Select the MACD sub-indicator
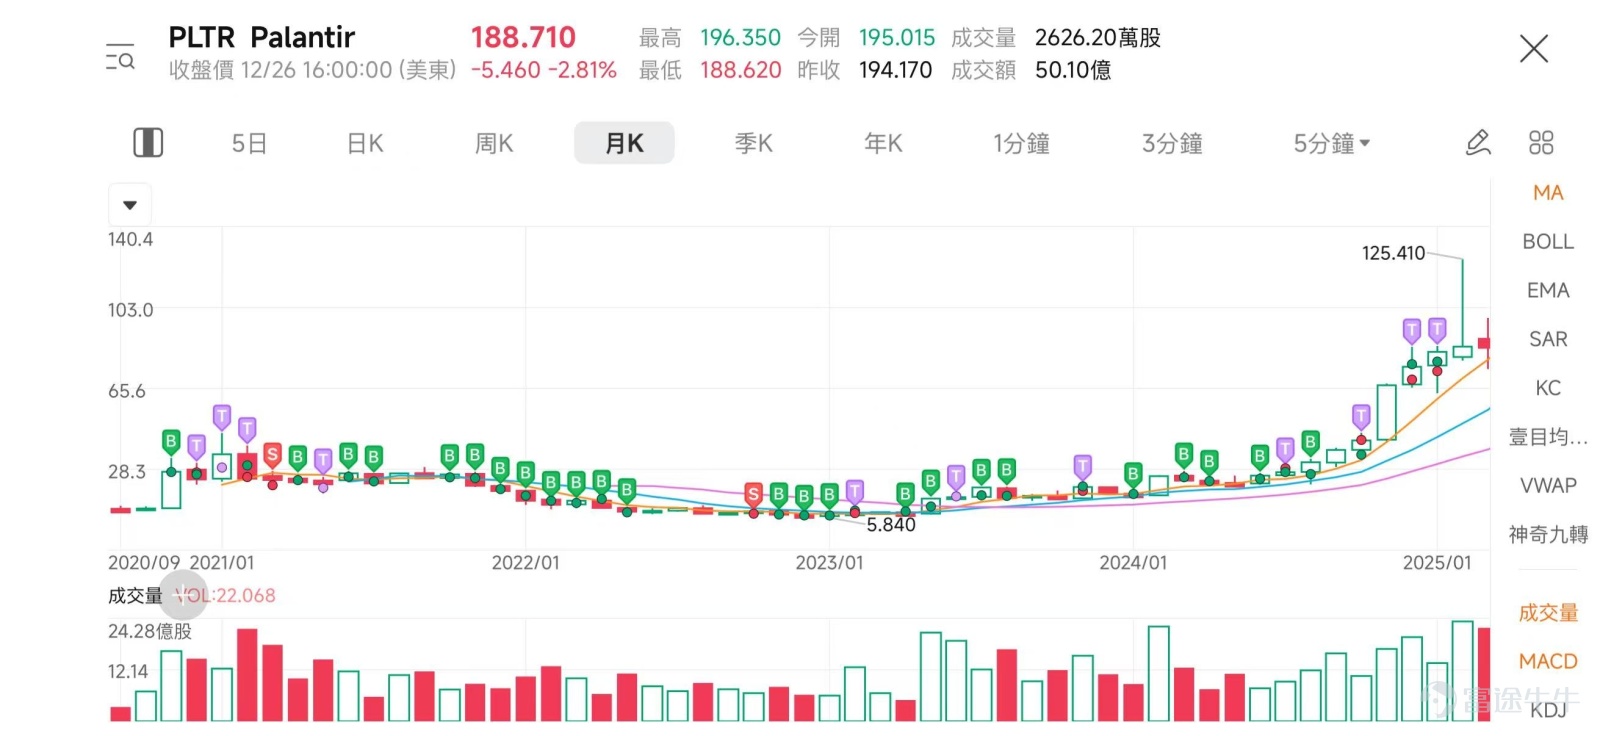This screenshot has height=736, width=1600. pos(1548,662)
